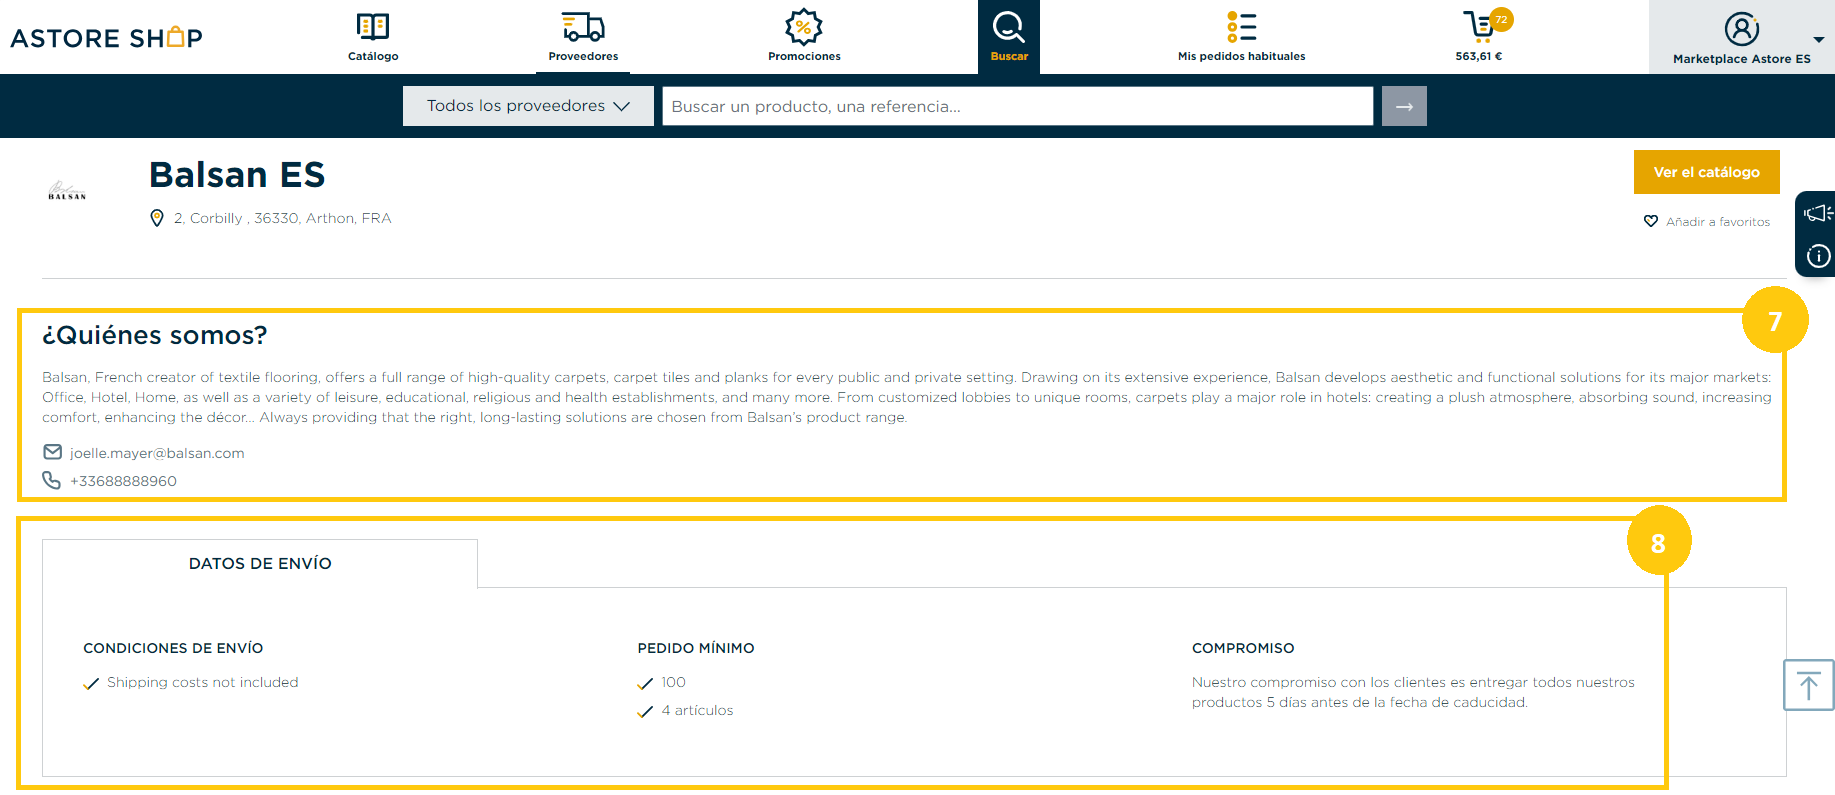Click the Nuestro compromiso paragraph text
1835x795 pixels.
1413,692
